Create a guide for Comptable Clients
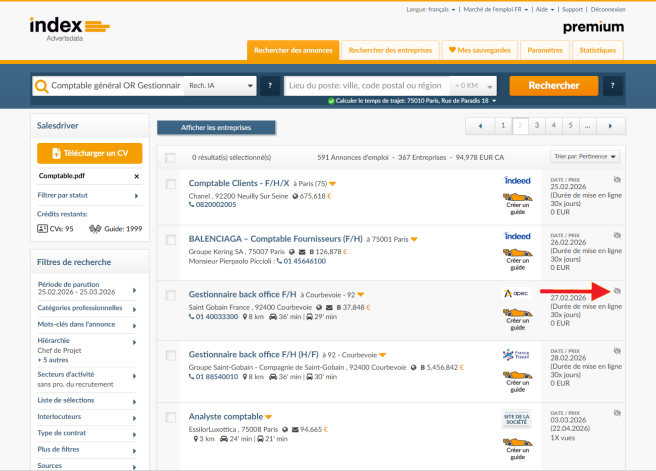This screenshot has width=656, height=471. (x=518, y=204)
